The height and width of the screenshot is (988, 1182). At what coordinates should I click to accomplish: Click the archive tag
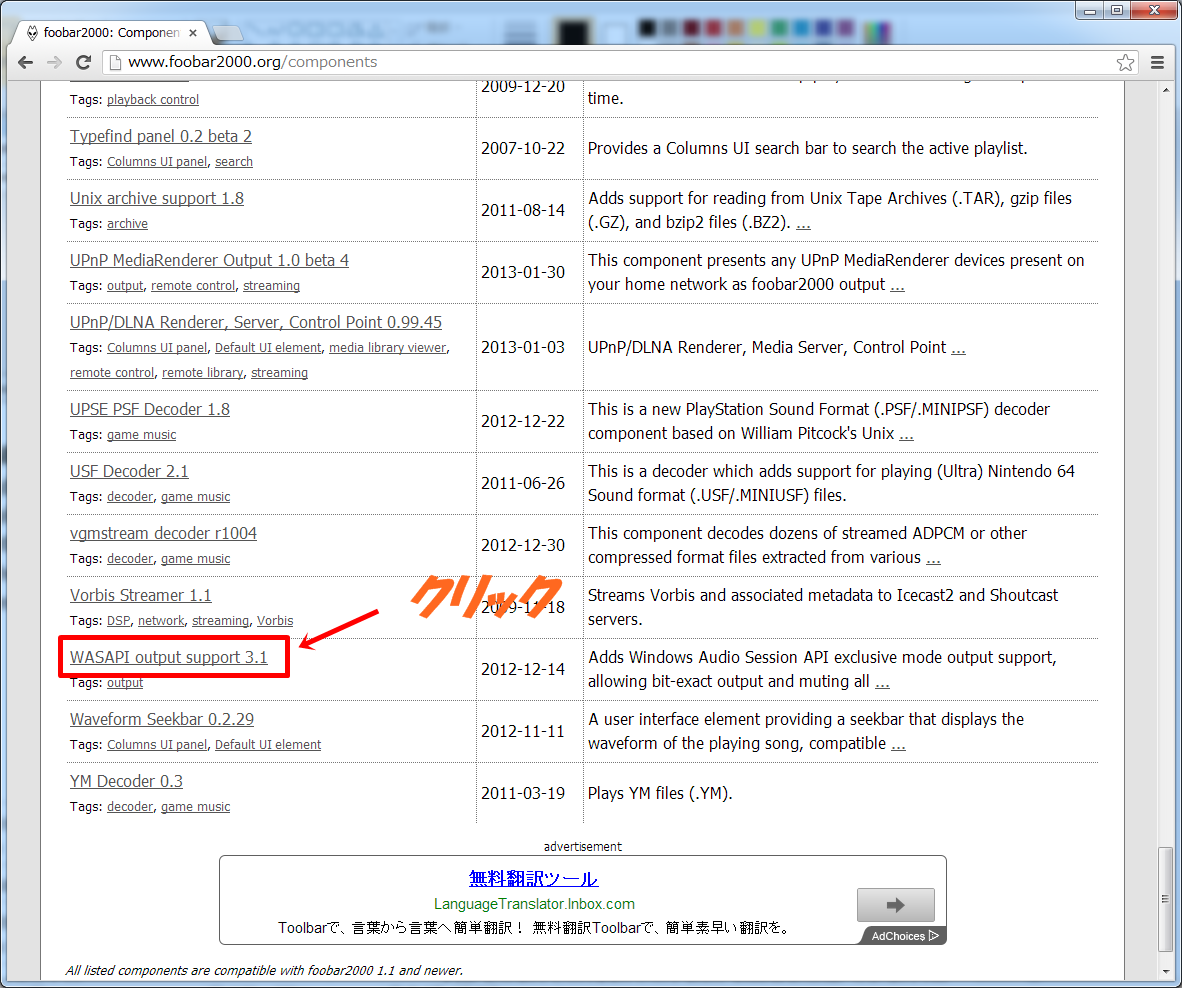click(127, 223)
